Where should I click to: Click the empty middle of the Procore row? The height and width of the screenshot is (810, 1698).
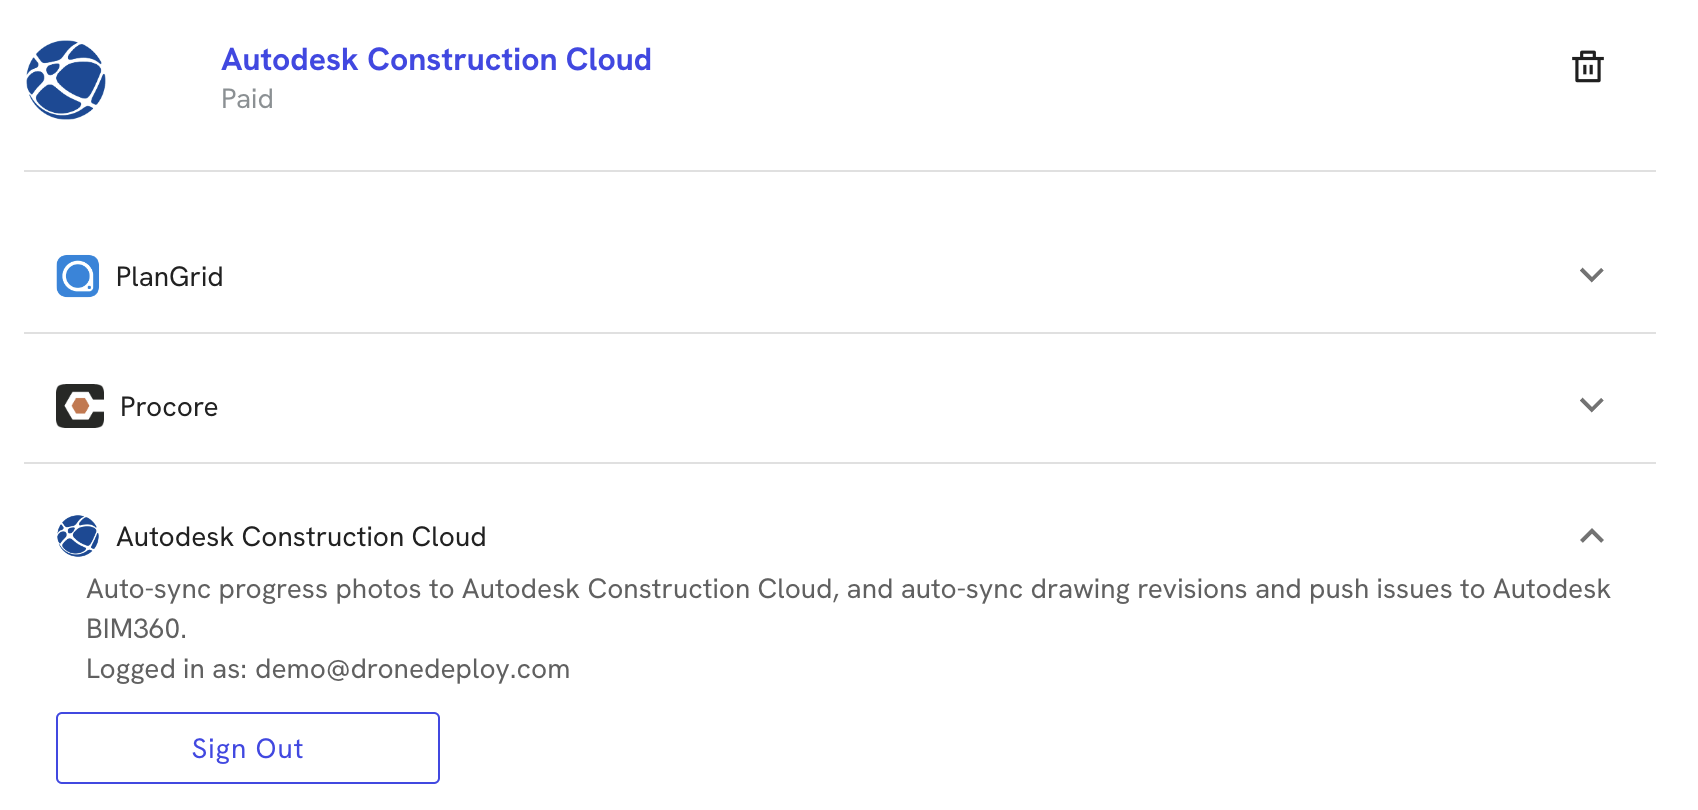pos(850,406)
